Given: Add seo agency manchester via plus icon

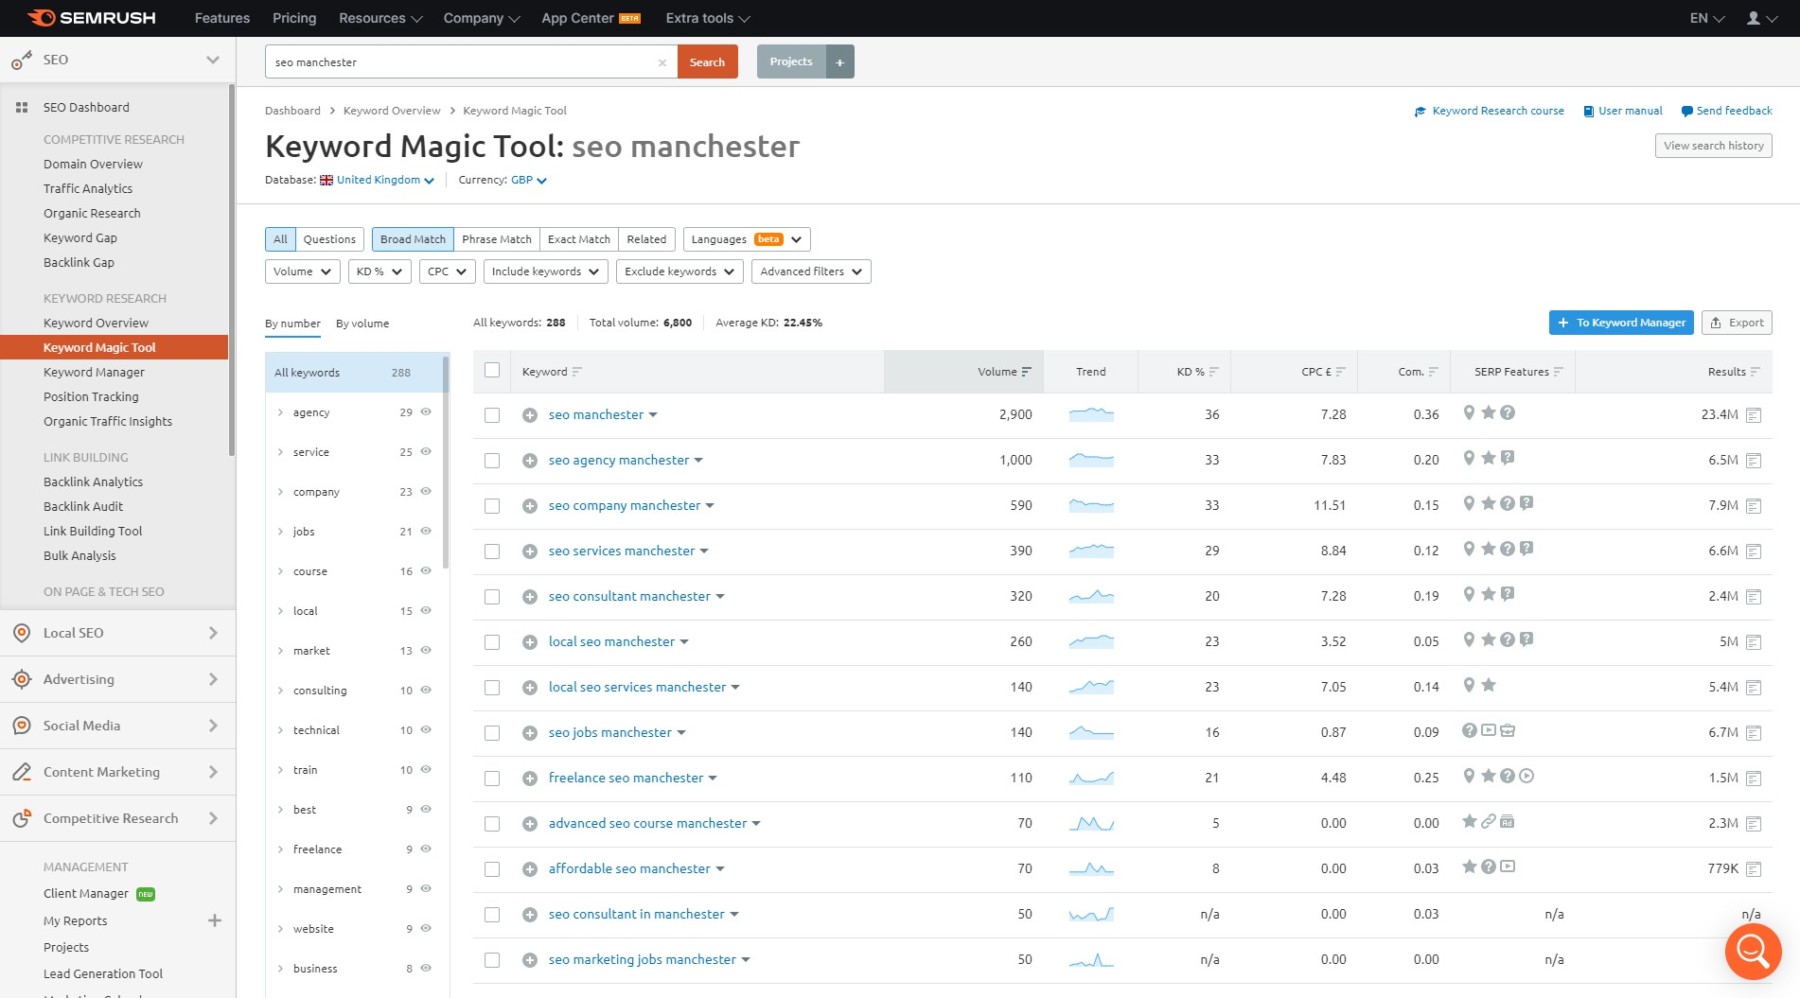Looking at the screenshot, I should [x=530, y=461].
